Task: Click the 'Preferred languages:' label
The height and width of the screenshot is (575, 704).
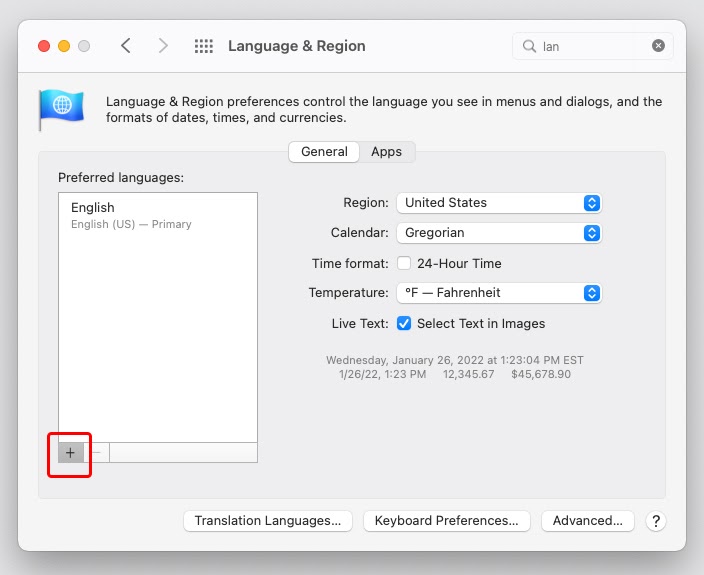Action: tap(121, 178)
